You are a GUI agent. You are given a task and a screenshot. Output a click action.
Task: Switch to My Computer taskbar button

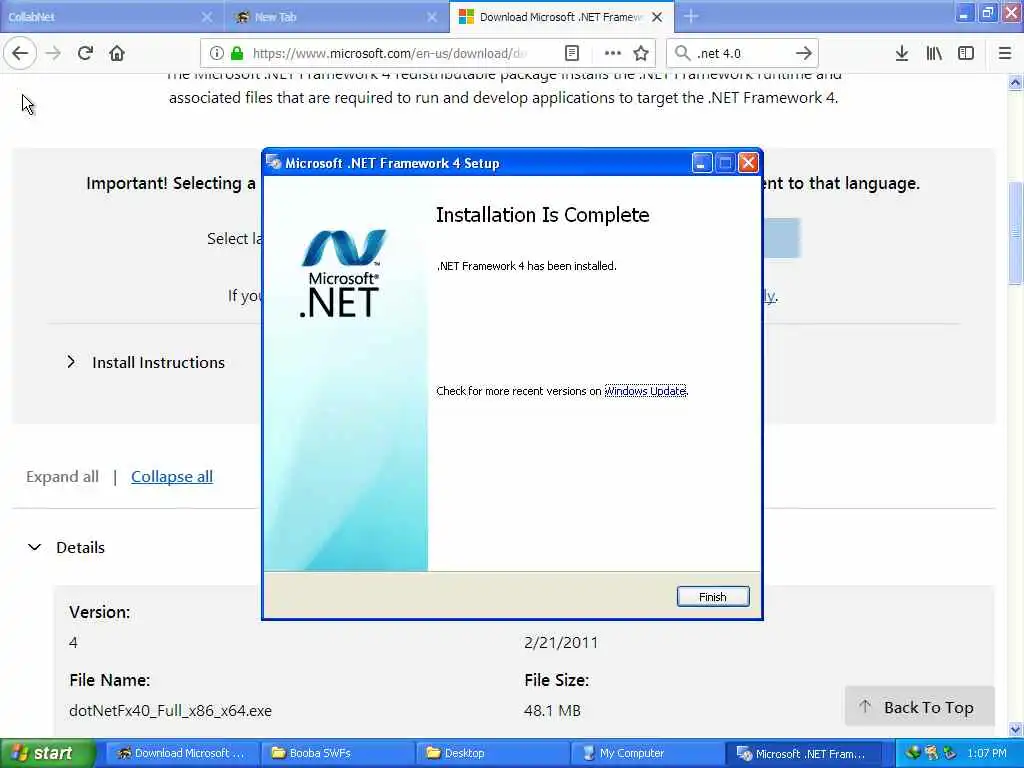(647, 753)
